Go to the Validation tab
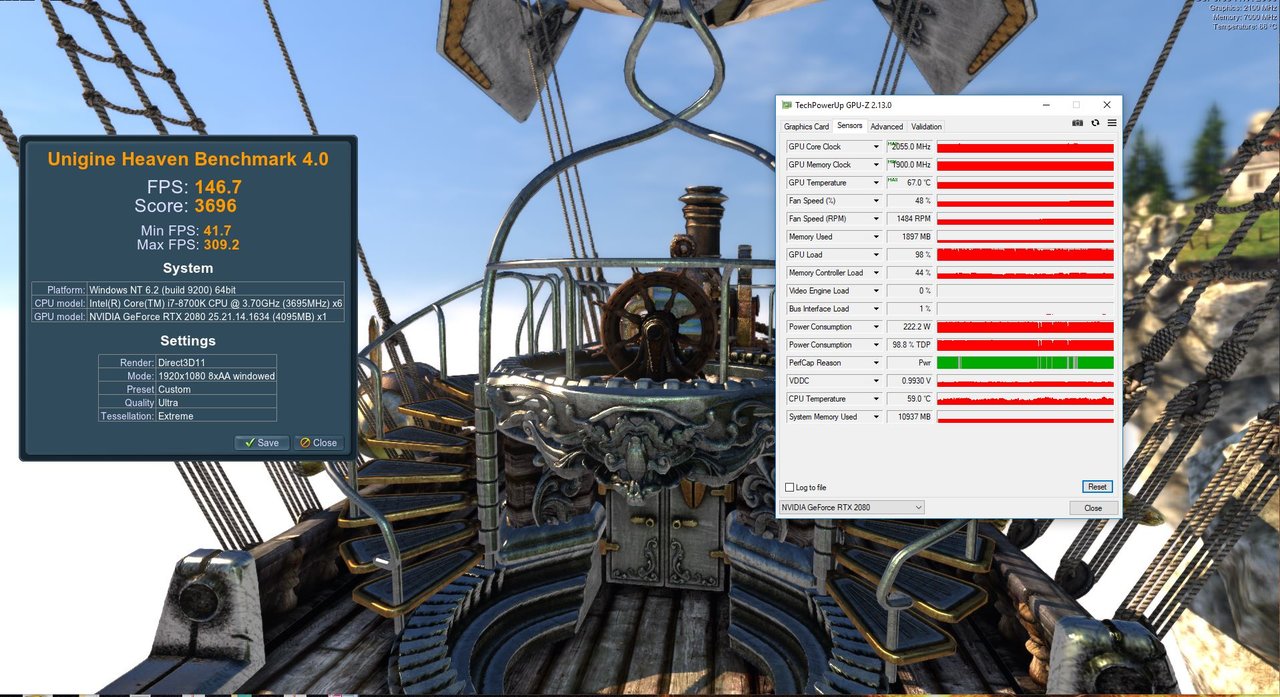This screenshot has height=697, width=1280. [x=926, y=127]
